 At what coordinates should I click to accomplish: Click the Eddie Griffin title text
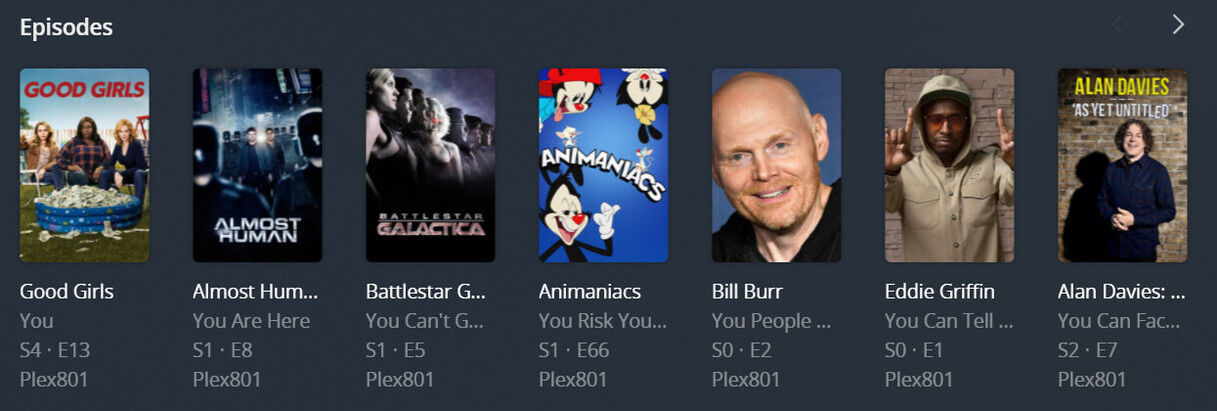tap(935, 292)
